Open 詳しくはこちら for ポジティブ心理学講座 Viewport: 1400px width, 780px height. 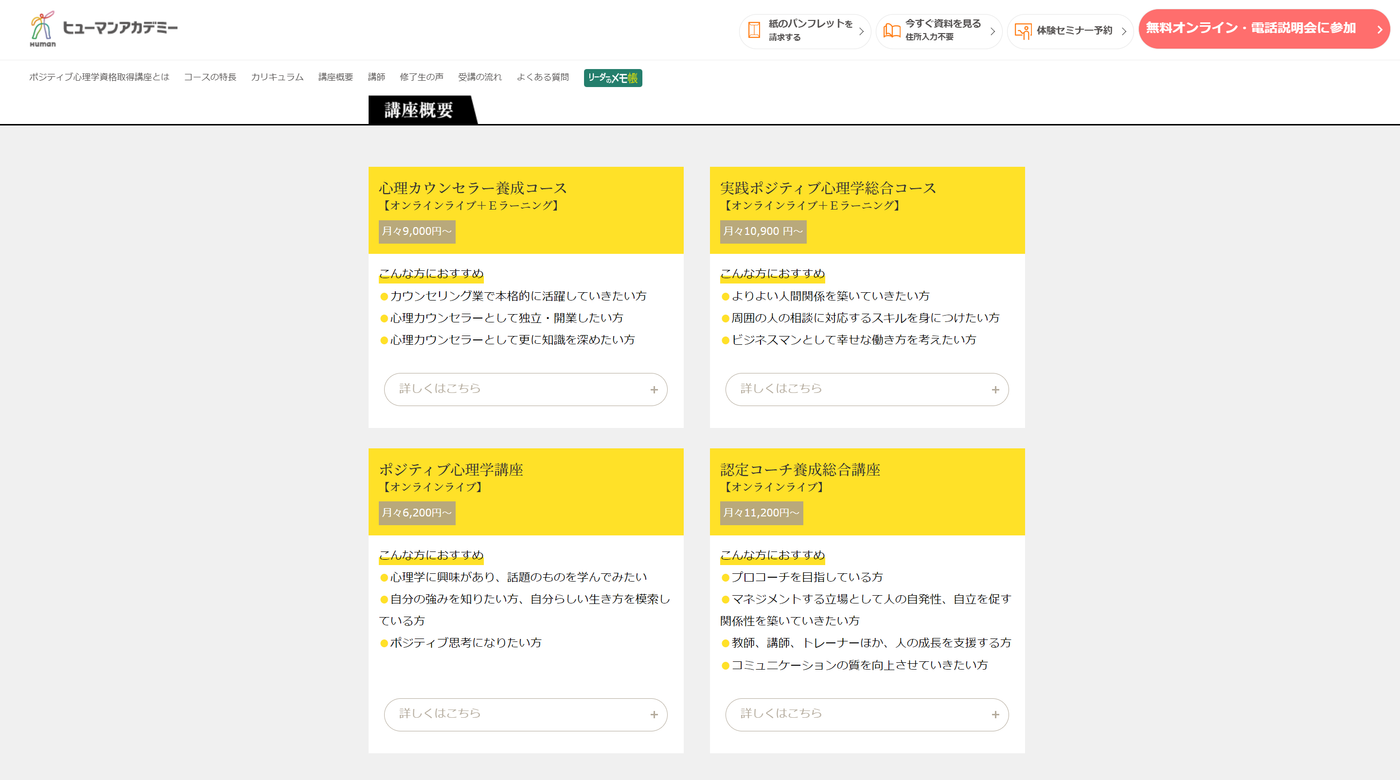(x=526, y=715)
